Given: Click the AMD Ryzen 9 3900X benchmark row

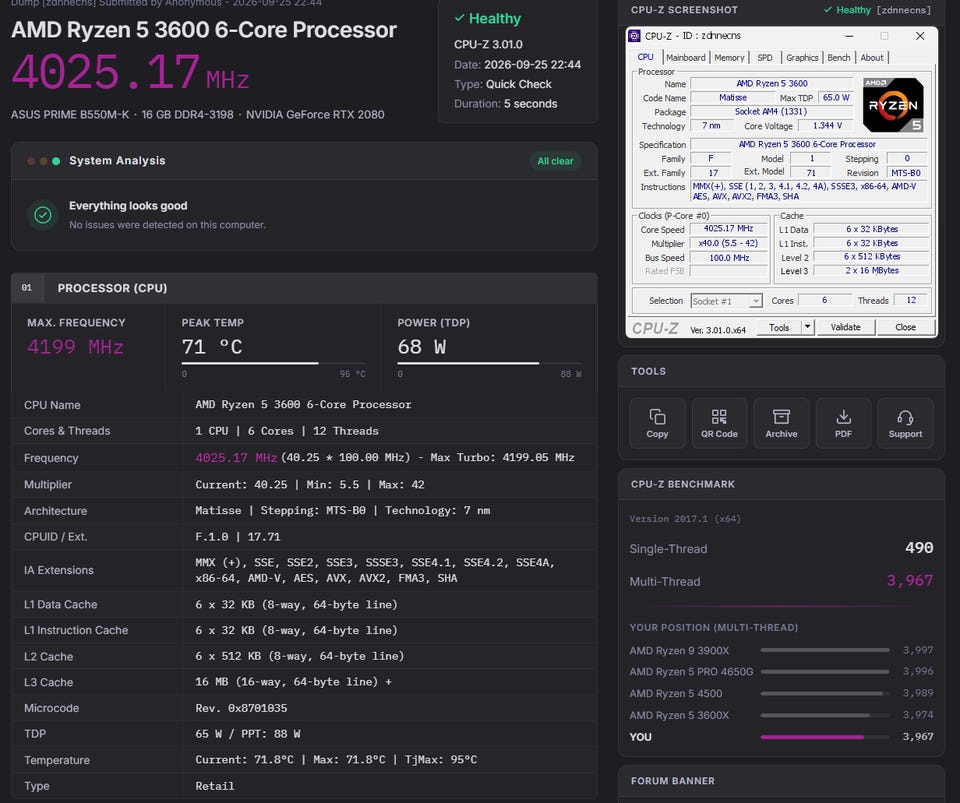Looking at the screenshot, I should pyautogui.click(x=781, y=650).
